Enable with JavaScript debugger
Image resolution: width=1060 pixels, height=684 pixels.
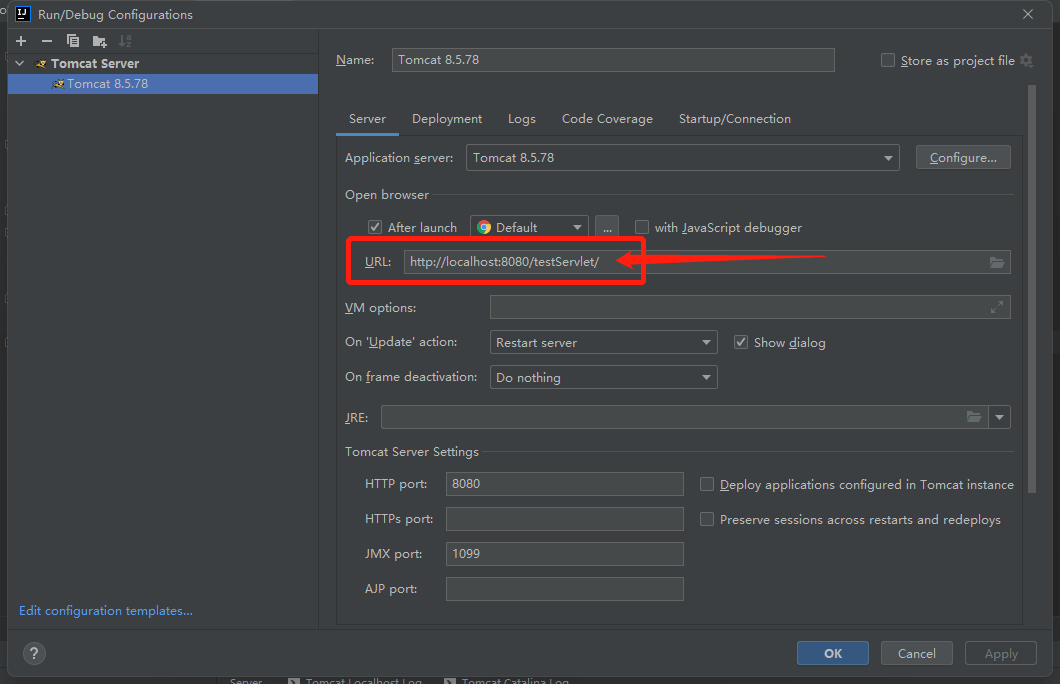(642, 227)
